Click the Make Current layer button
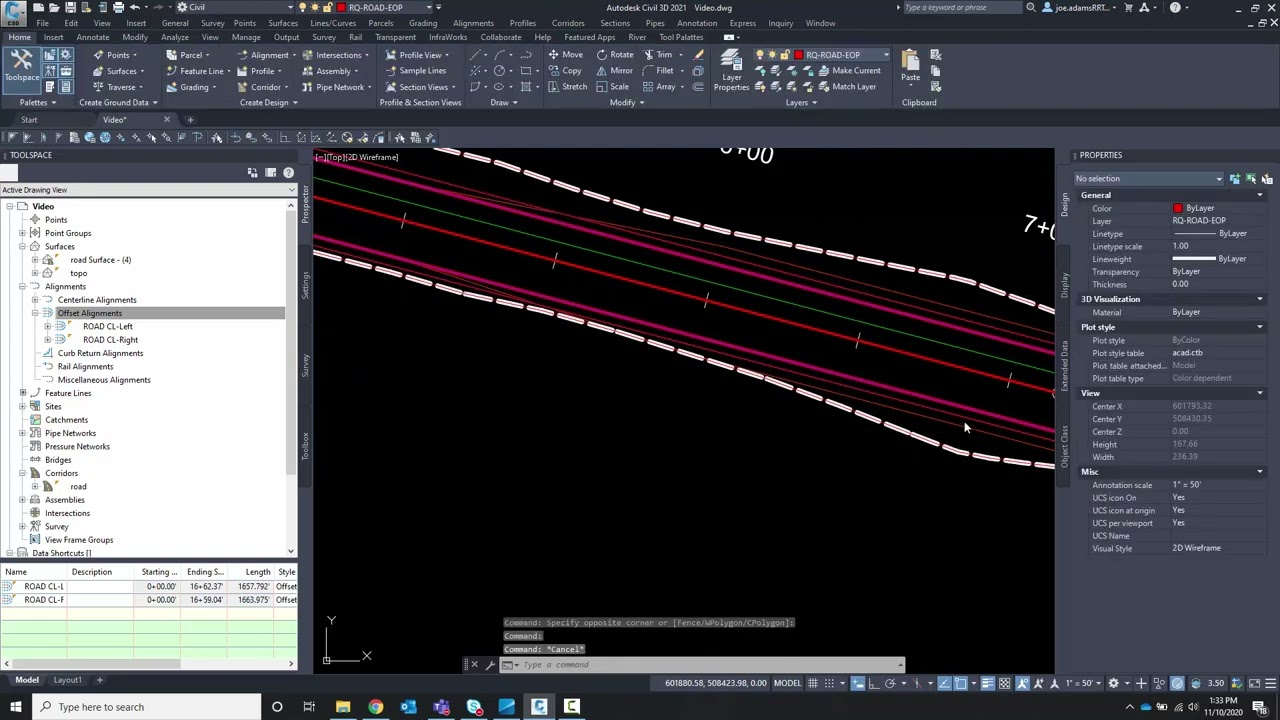Image resolution: width=1280 pixels, height=720 pixels. tap(849, 71)
